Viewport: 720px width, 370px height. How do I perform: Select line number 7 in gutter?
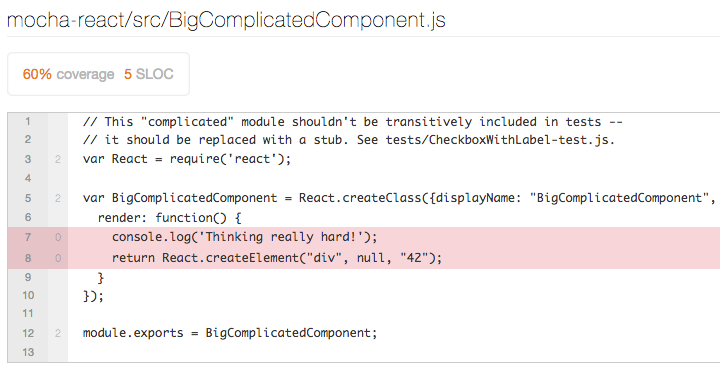click(28, 237)
